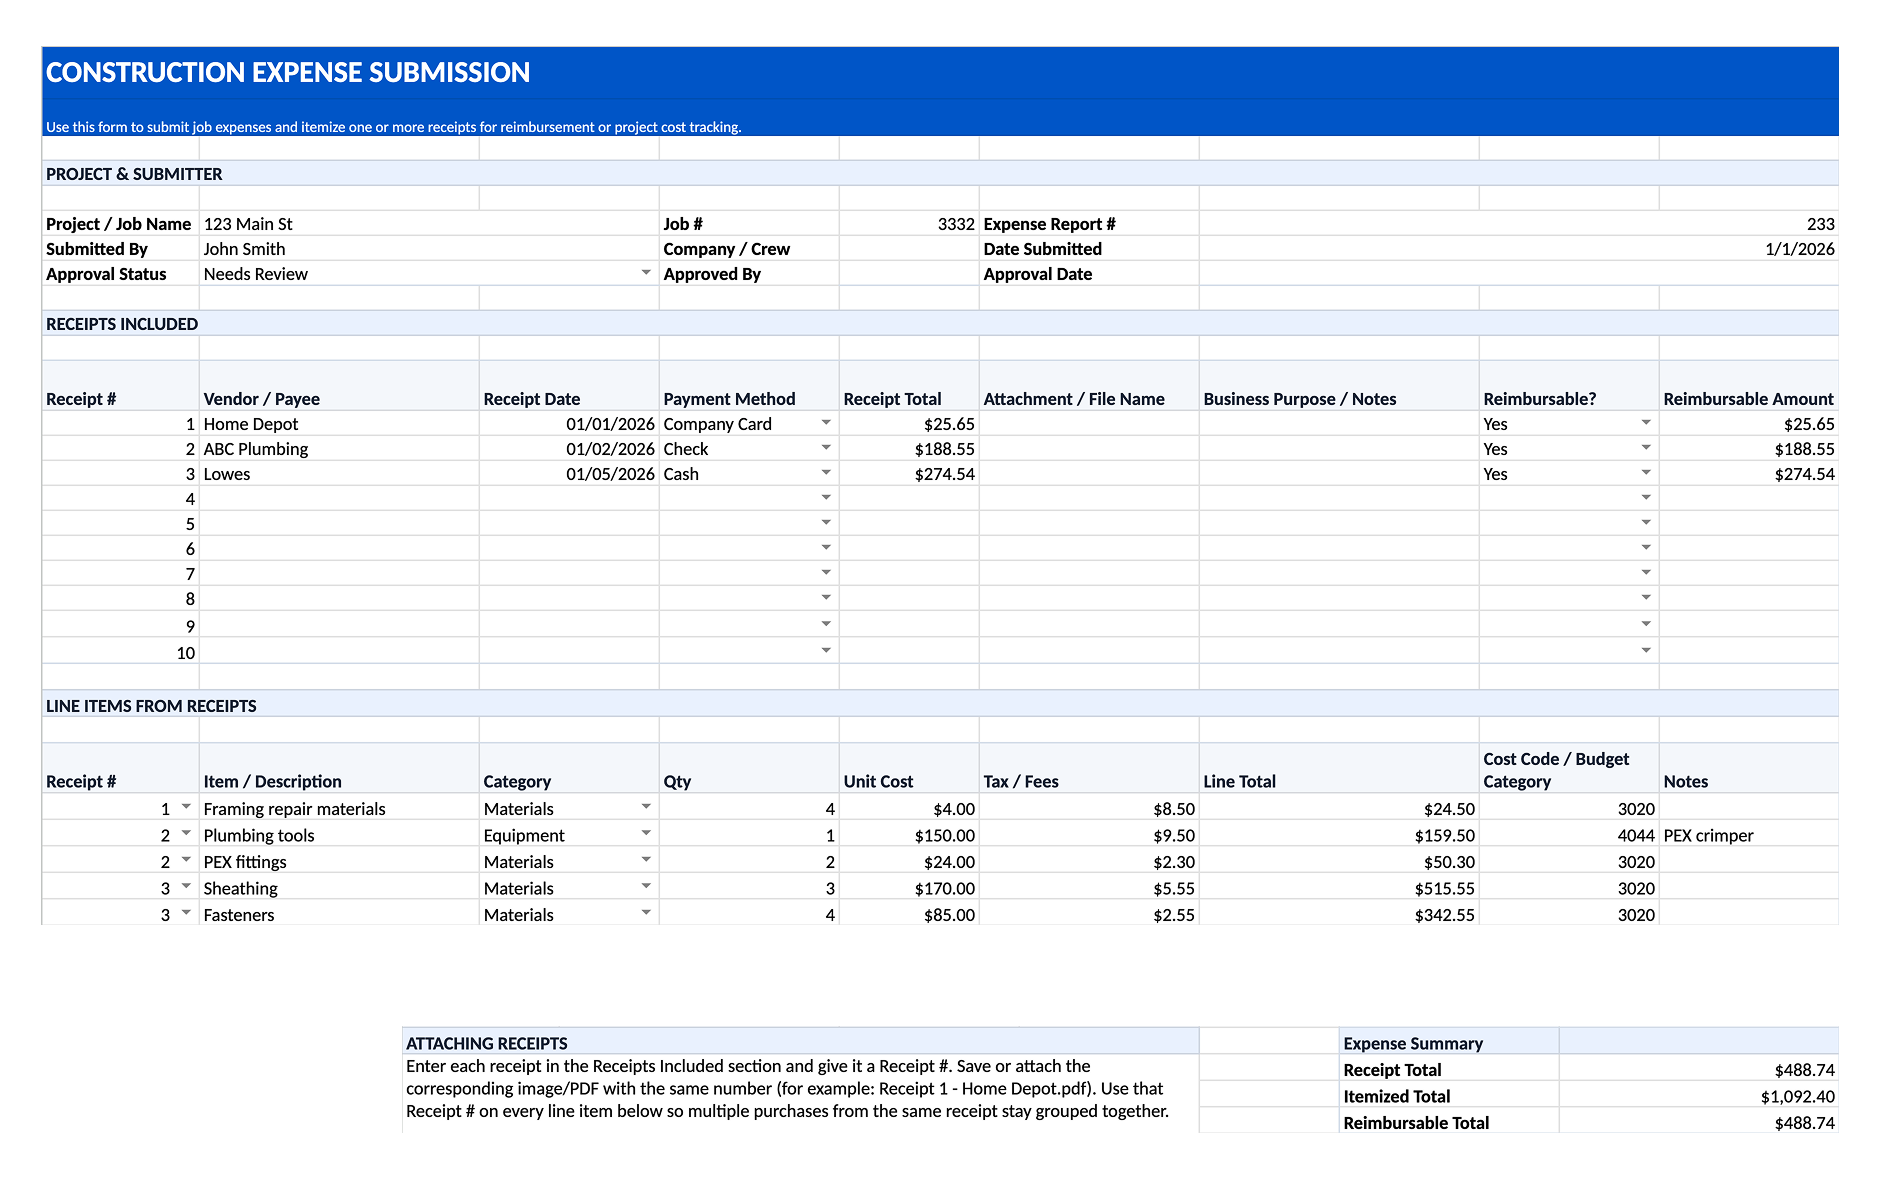Click the Receipt Total cell $188.55
Image resolution: width=1891 pixels, height=1179 pixels.
coord(909,449)
